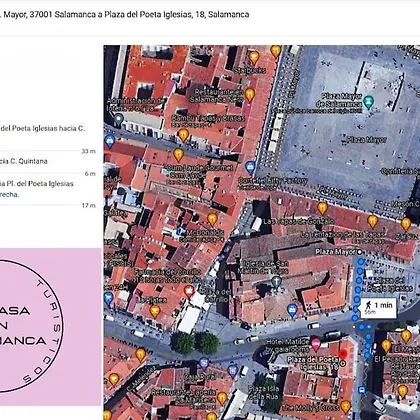Image resolution: width=420 pixels, height=420 pixels.
Task: Click the Starbucks restaurant pin
Action: coord(254,57)
